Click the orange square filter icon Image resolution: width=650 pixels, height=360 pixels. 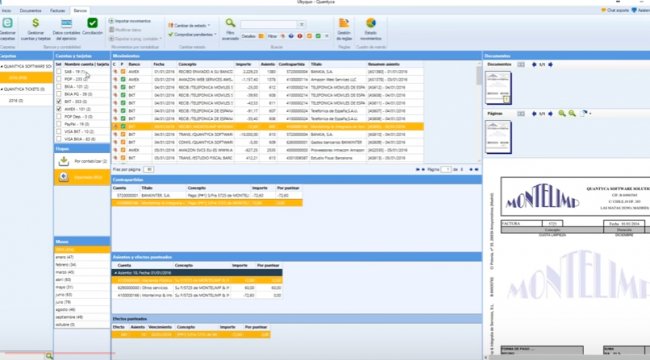(x=309, y=36)
